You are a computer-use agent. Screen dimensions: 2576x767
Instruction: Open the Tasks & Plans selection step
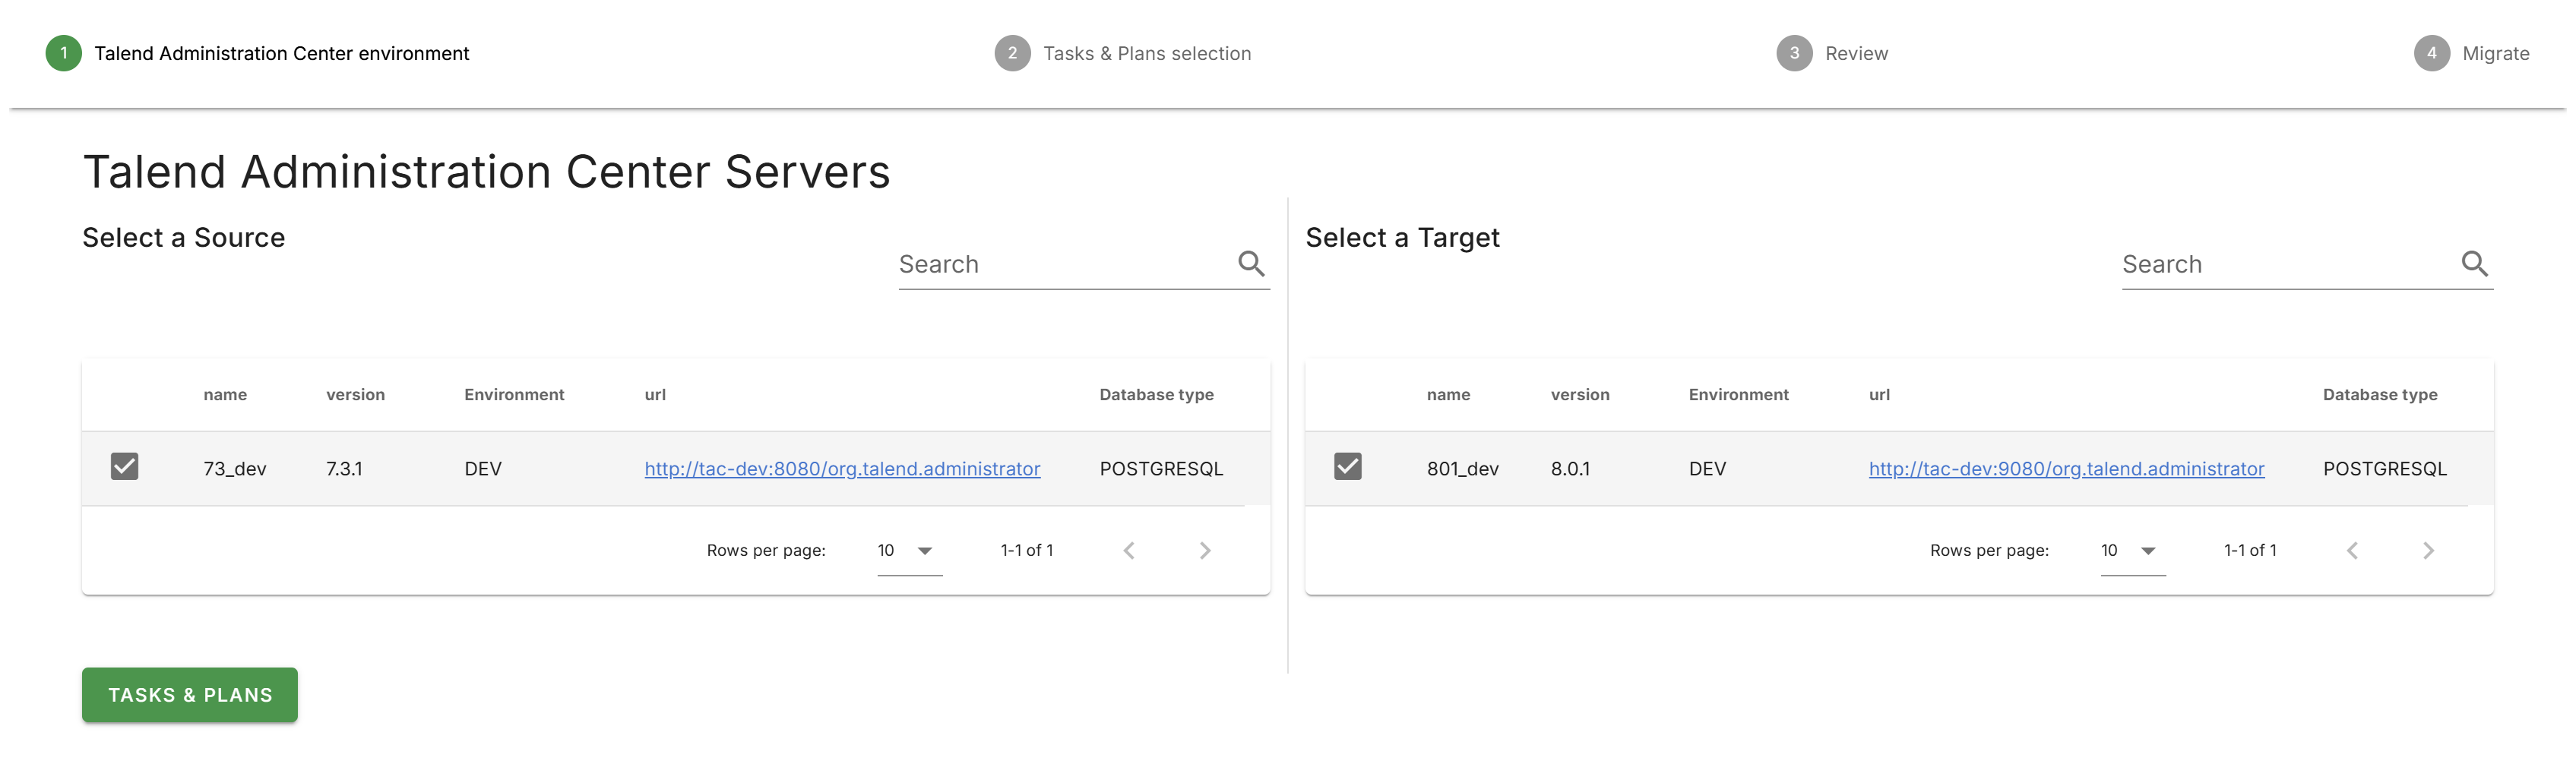(x=1146, y=53)
